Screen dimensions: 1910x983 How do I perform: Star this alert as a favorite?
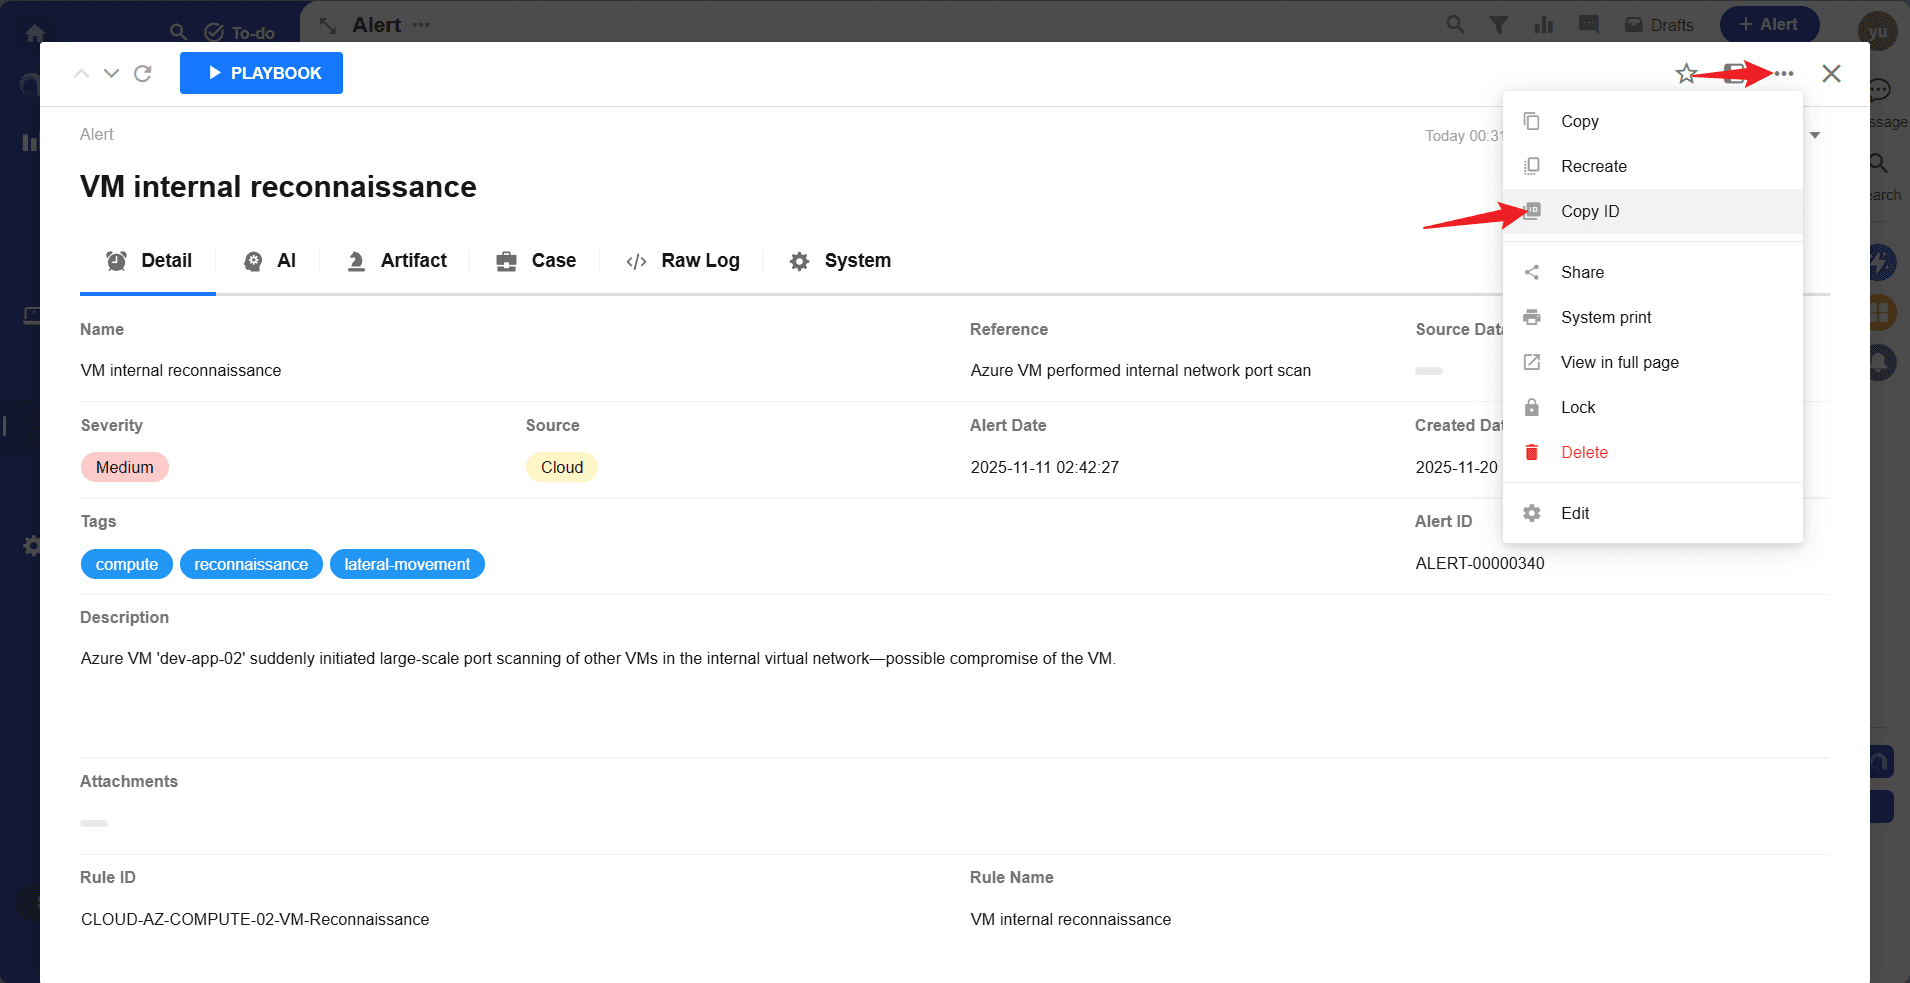(x=1686, y=74)
